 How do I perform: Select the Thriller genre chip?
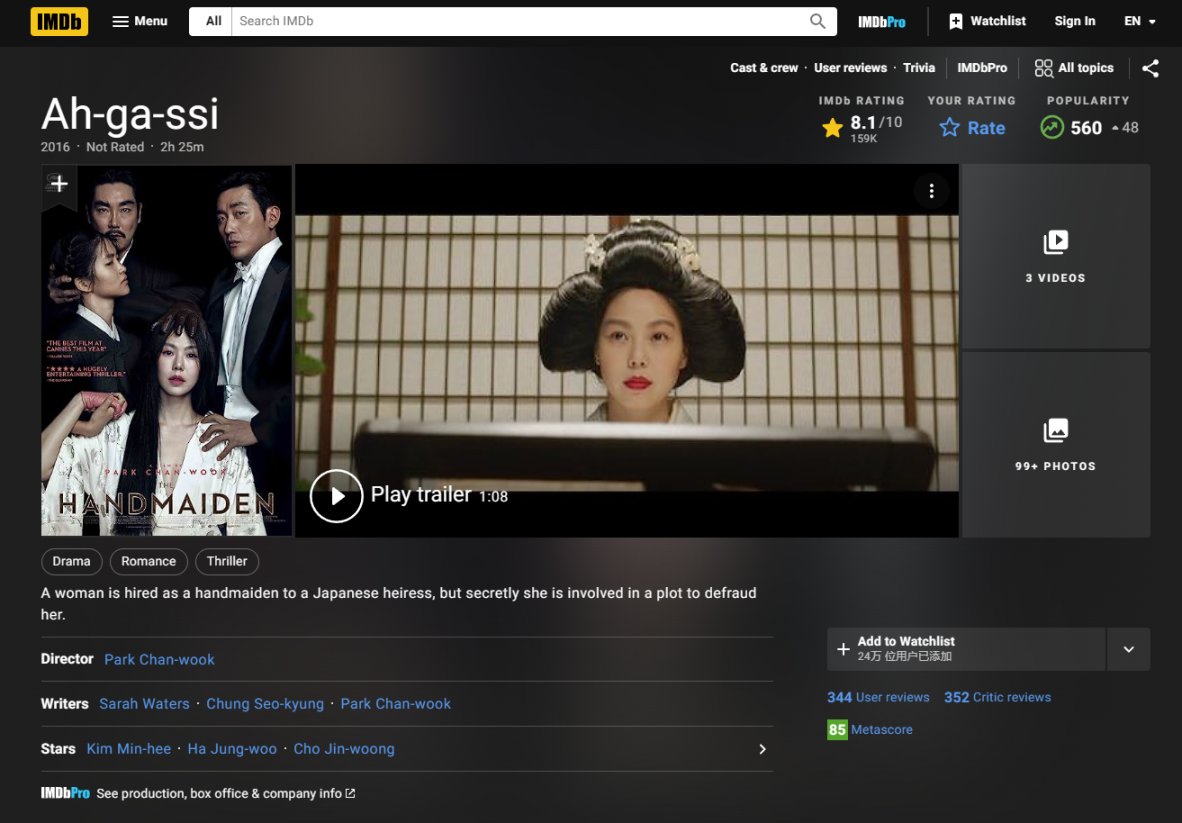click(x=227, y=561)
